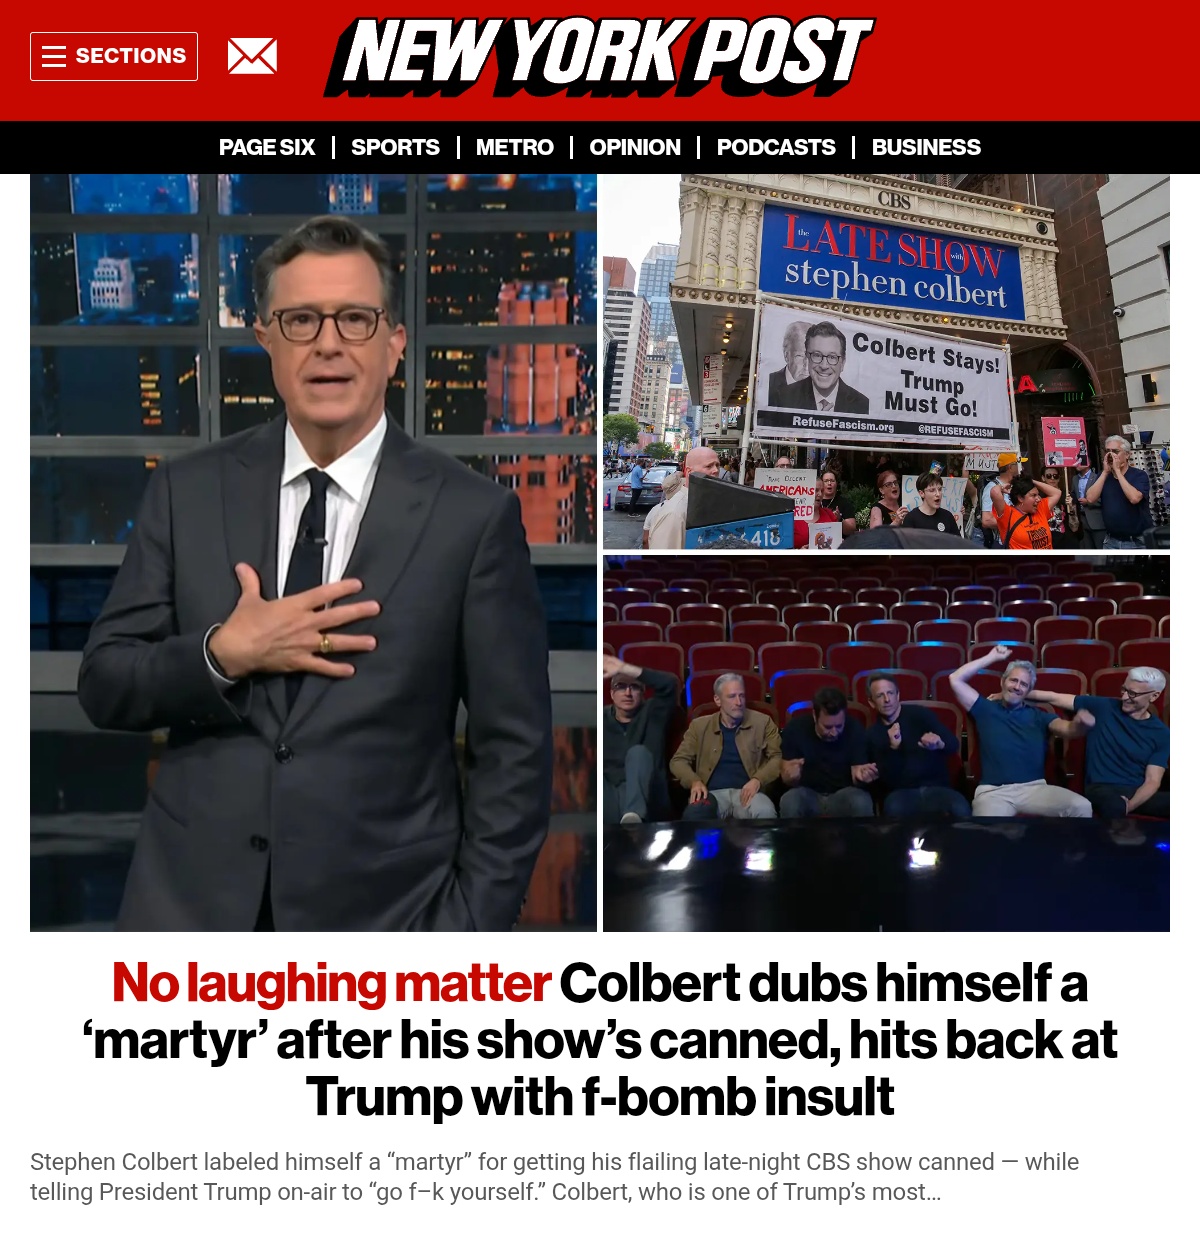Click the 'Colbert Stays! Trump Must Go!' banner image

click(x=884, y=374)
